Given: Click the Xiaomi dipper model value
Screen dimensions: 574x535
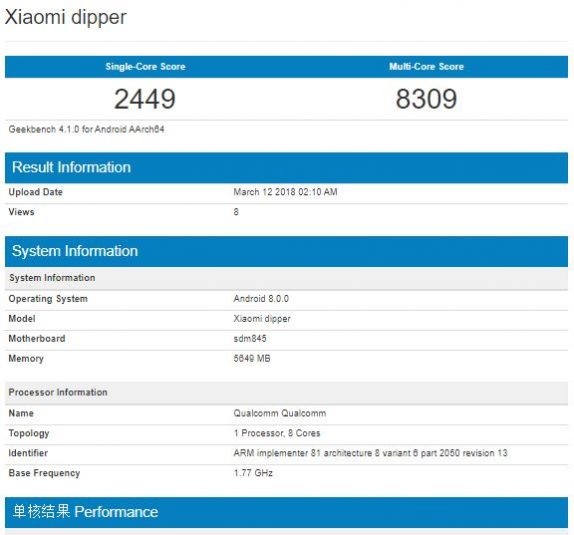Looking at the screenshot, I should pos(262,319).
